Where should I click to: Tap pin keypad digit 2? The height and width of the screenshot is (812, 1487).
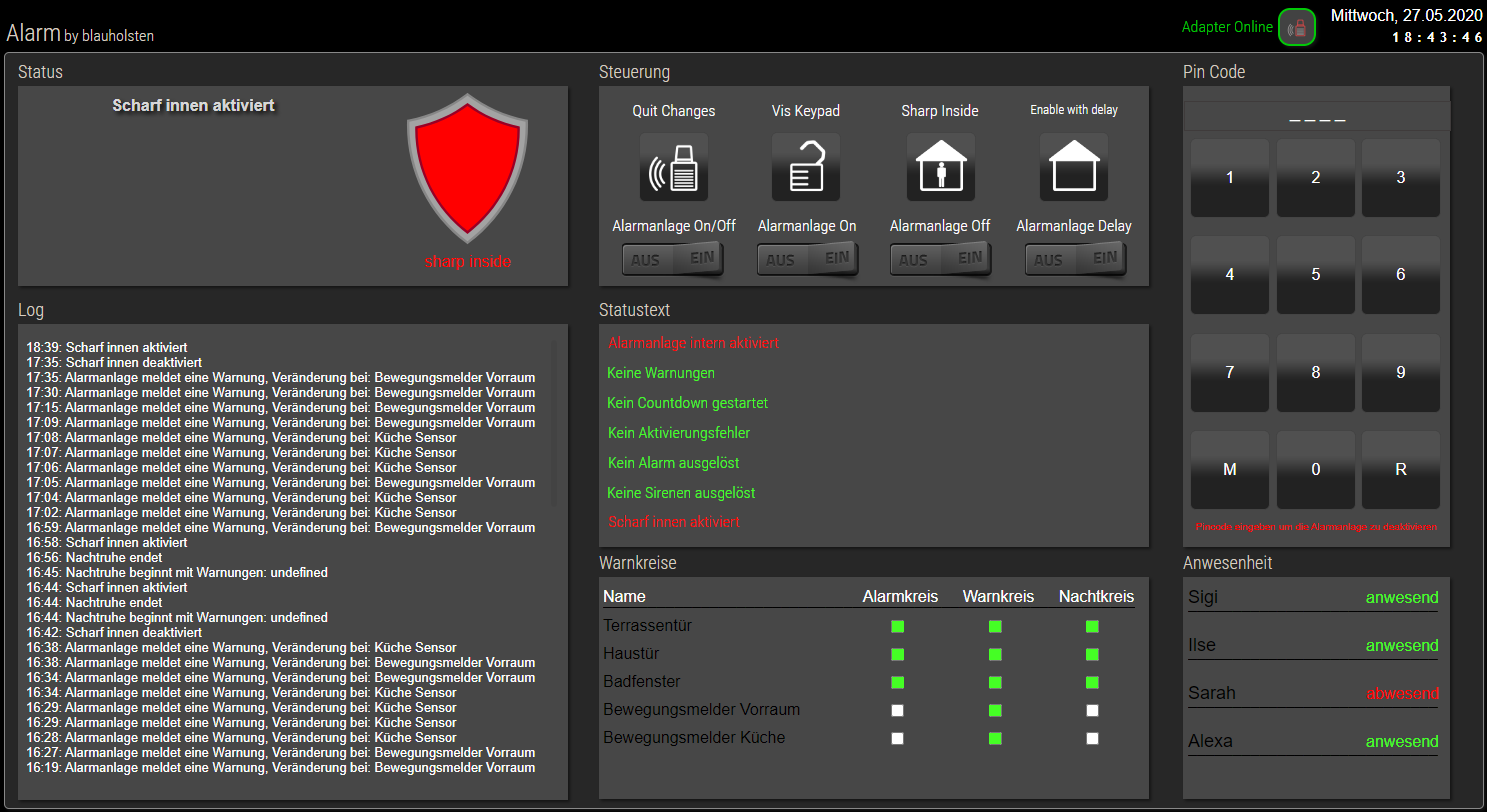pos(1316,178)
